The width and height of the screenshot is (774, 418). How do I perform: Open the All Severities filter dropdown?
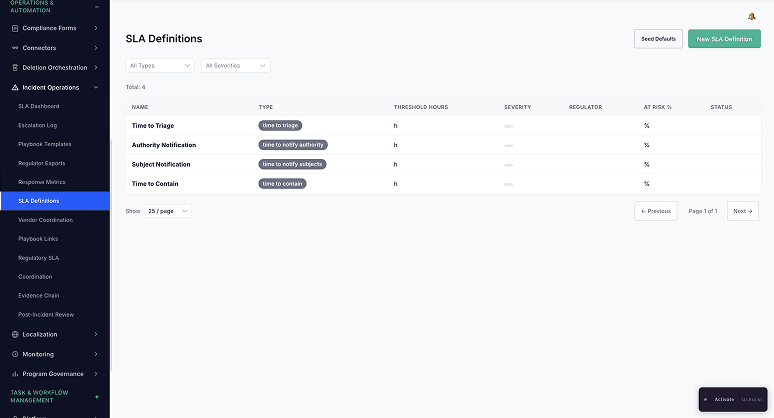click(x=236, y=65)
